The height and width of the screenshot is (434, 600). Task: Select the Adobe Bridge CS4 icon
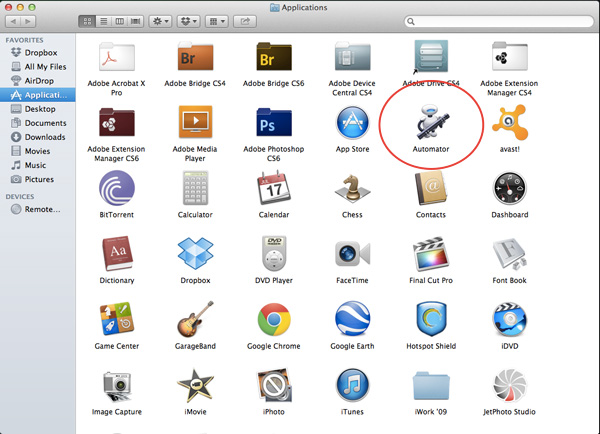[195, 57]
